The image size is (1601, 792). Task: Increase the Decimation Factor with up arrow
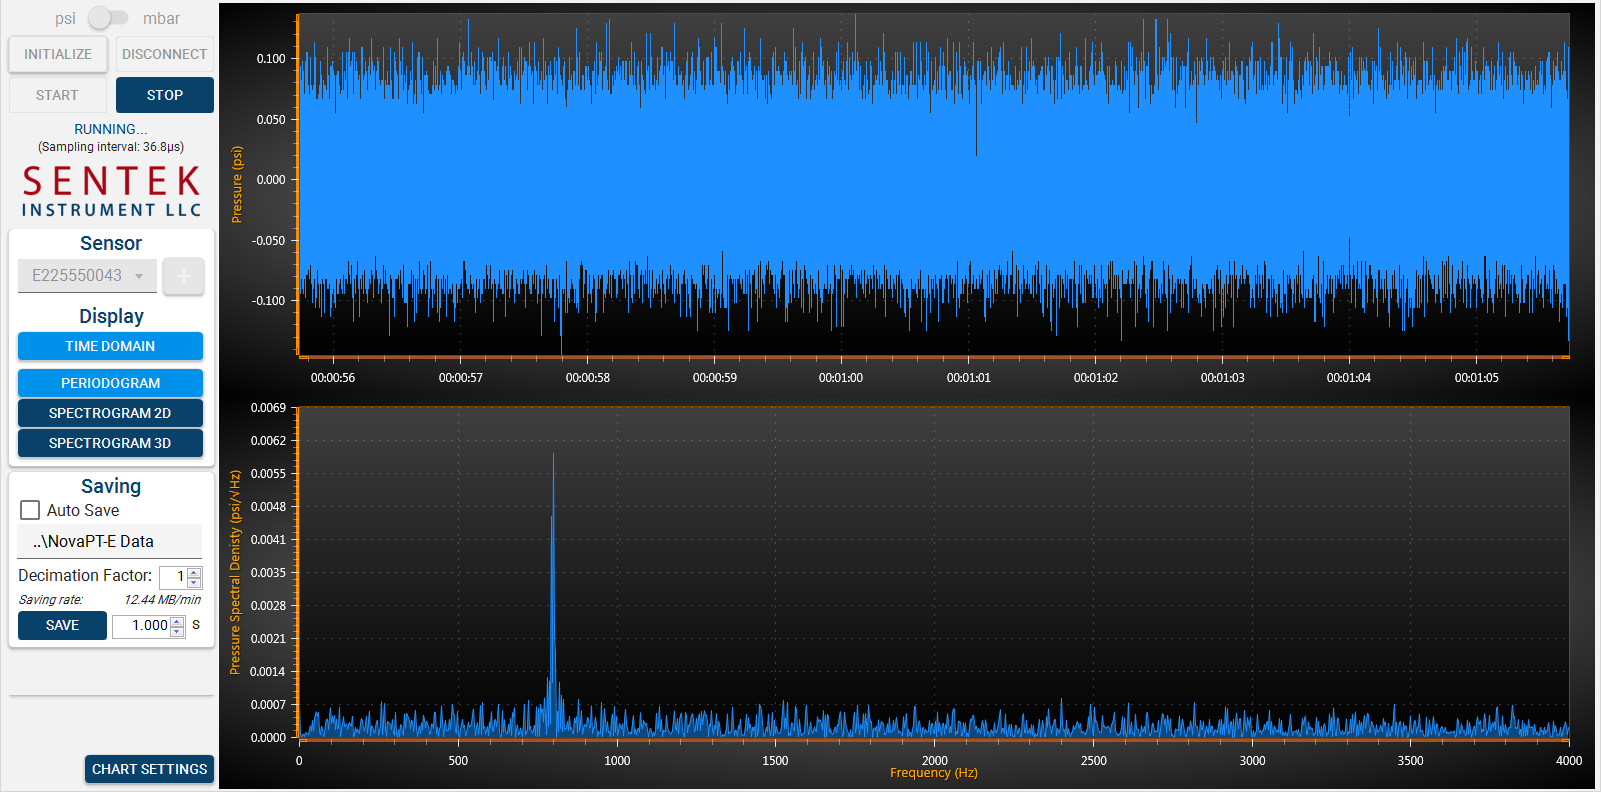pos(194,572)
